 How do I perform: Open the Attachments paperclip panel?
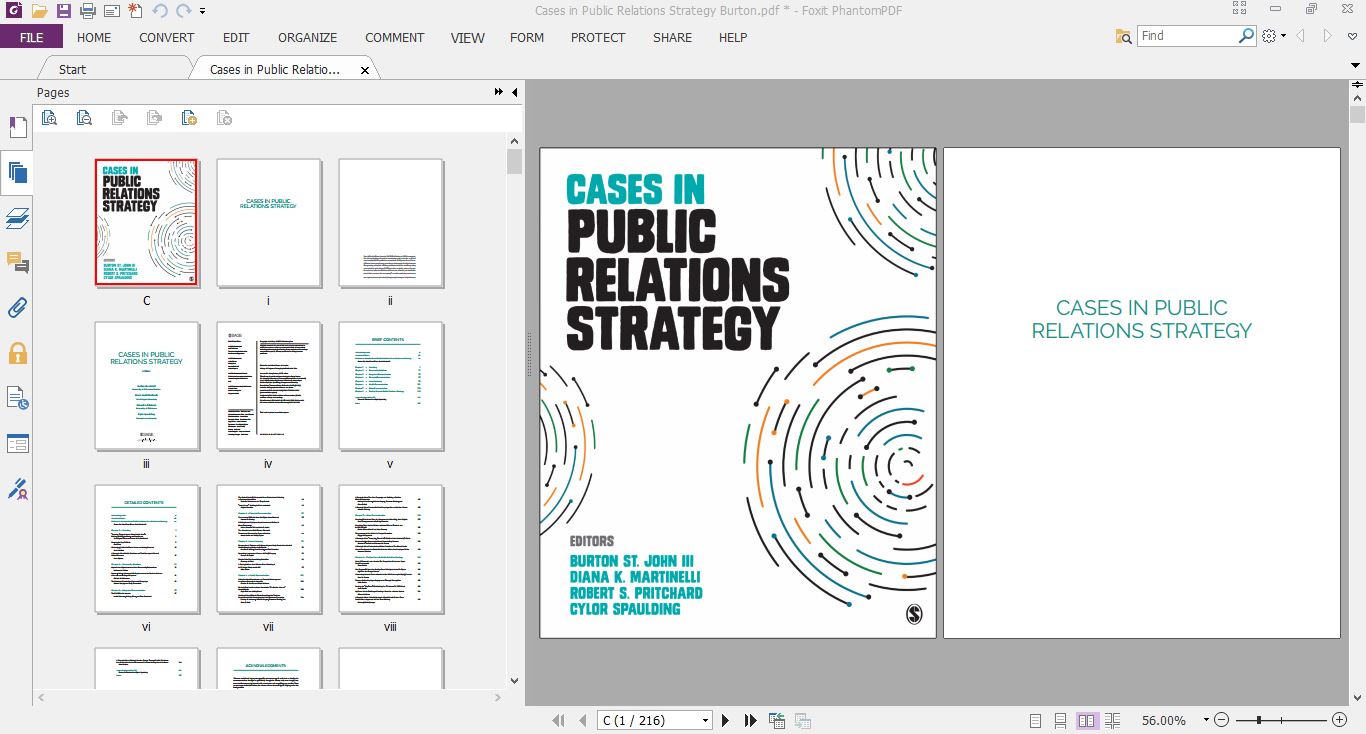[x=17, y=307]
